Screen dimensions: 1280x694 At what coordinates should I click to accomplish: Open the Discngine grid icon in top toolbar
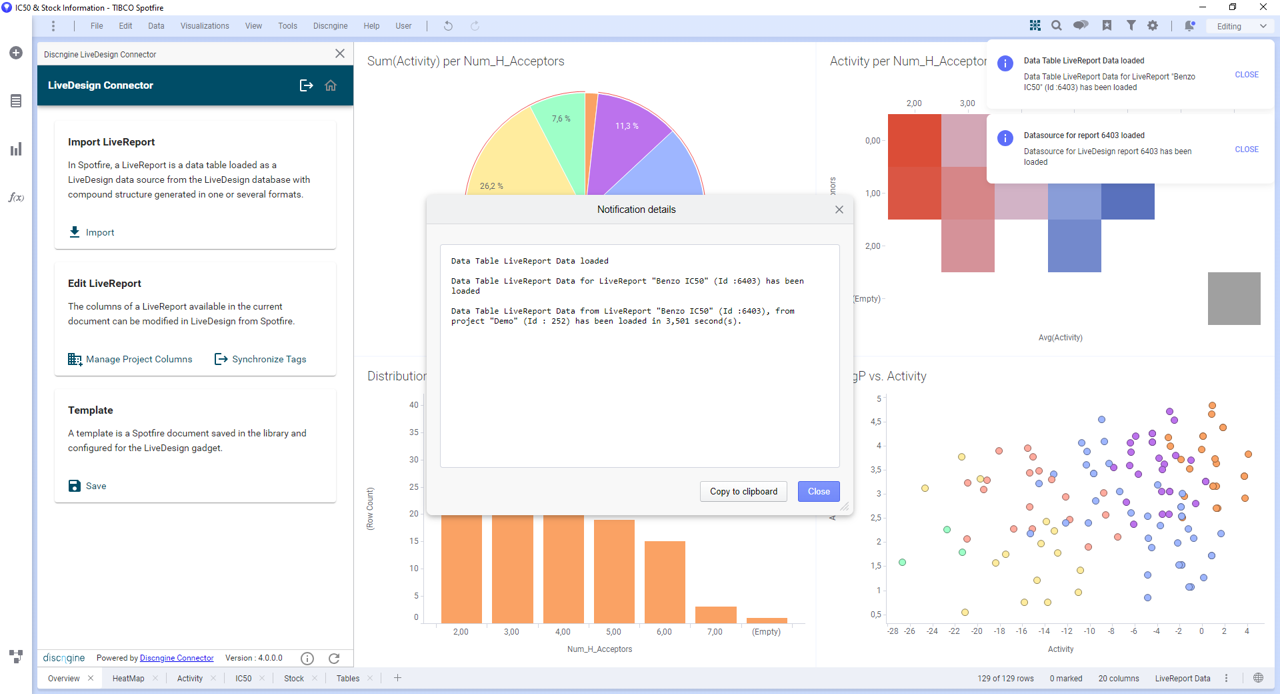click(1035, 26)
